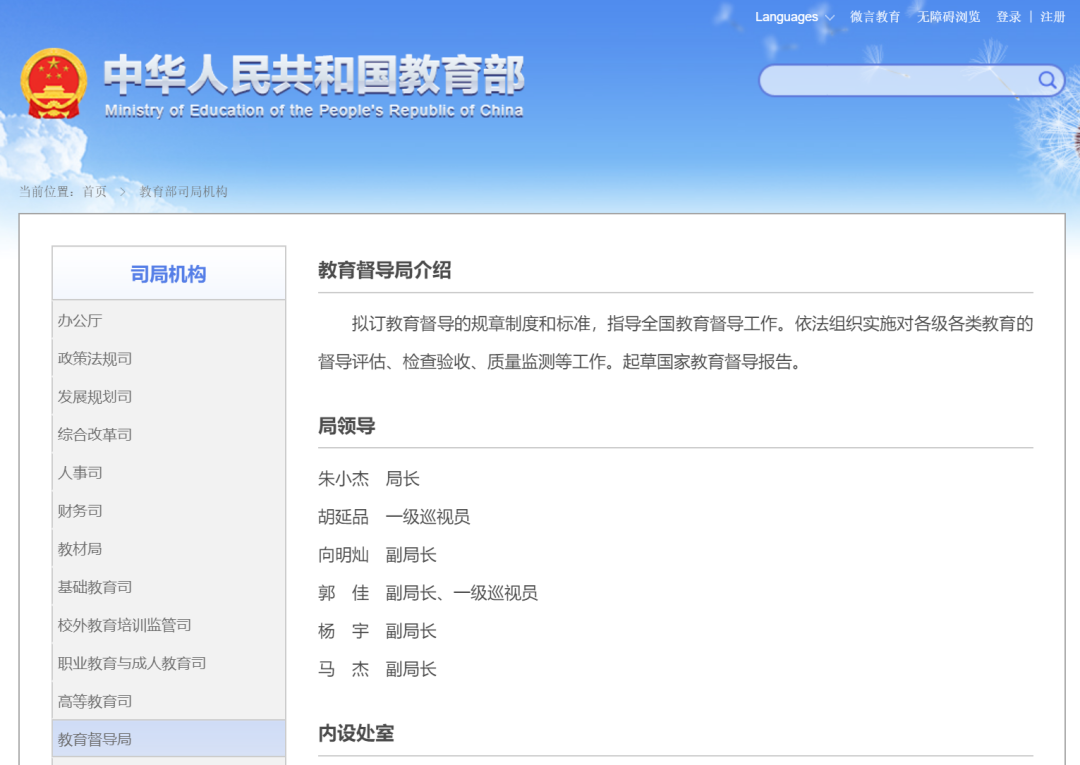Screen dimensions: 1080x765
Task: Select 办公厅 from the sidebar
Action: coord(78,320)
